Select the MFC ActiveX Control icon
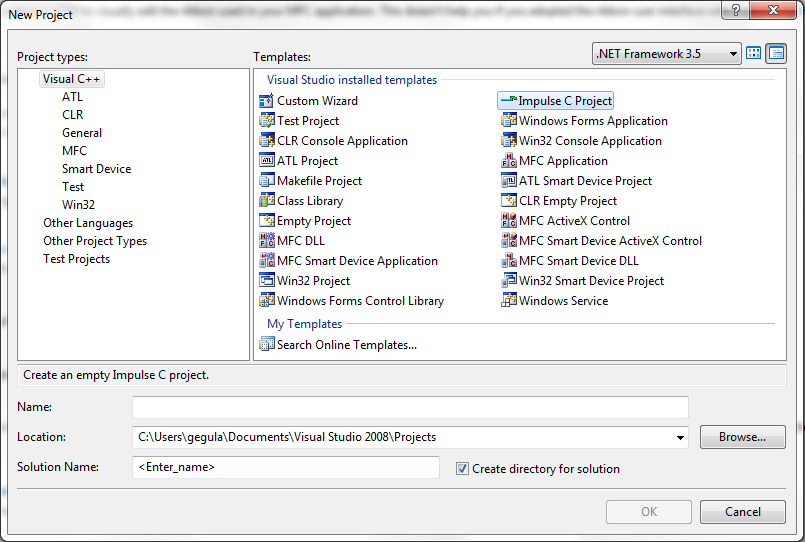 [x=508, y=221]
